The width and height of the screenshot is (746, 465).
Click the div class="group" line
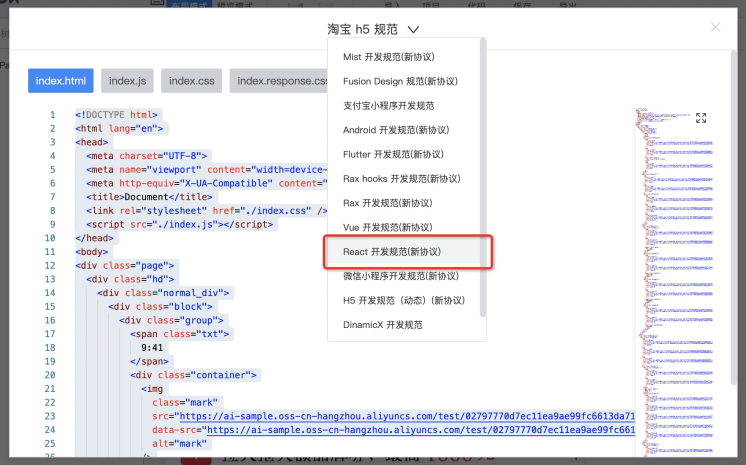pyautogui.click(x=171, y=320)
